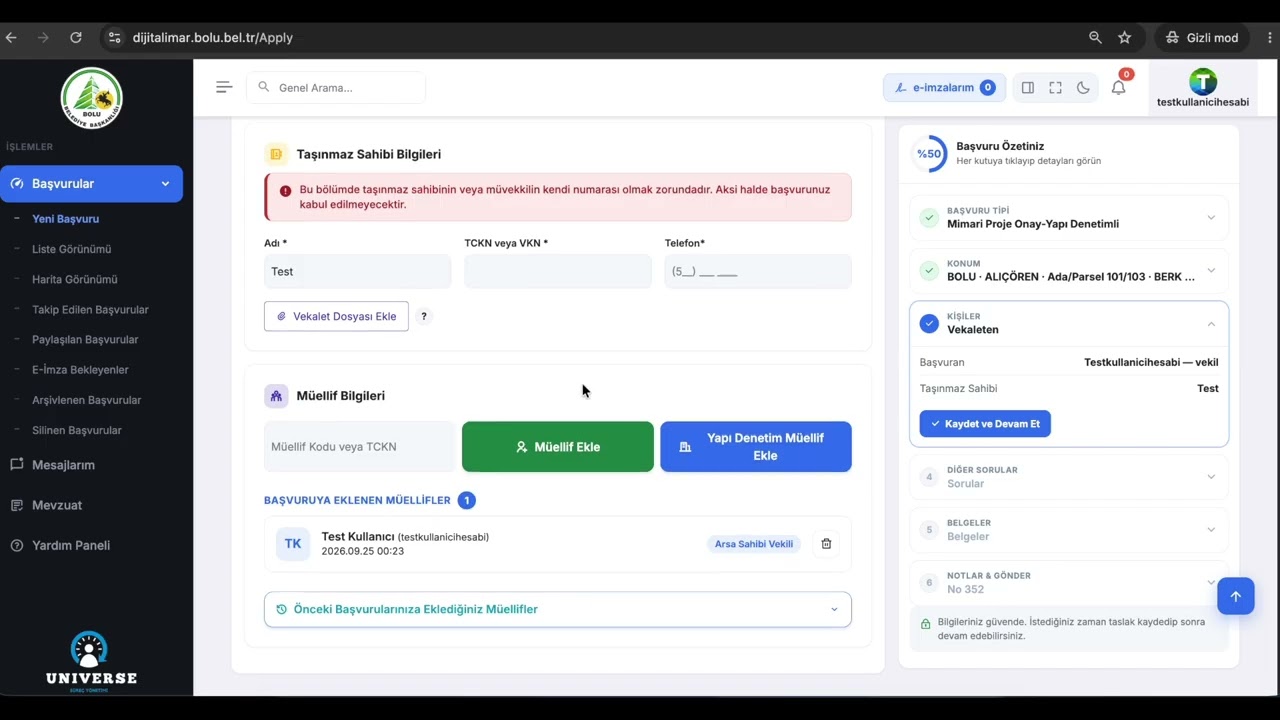Click the Bolu Belediyesi logo
Screen dimensions: 1280x720
[x=91, y=99]
